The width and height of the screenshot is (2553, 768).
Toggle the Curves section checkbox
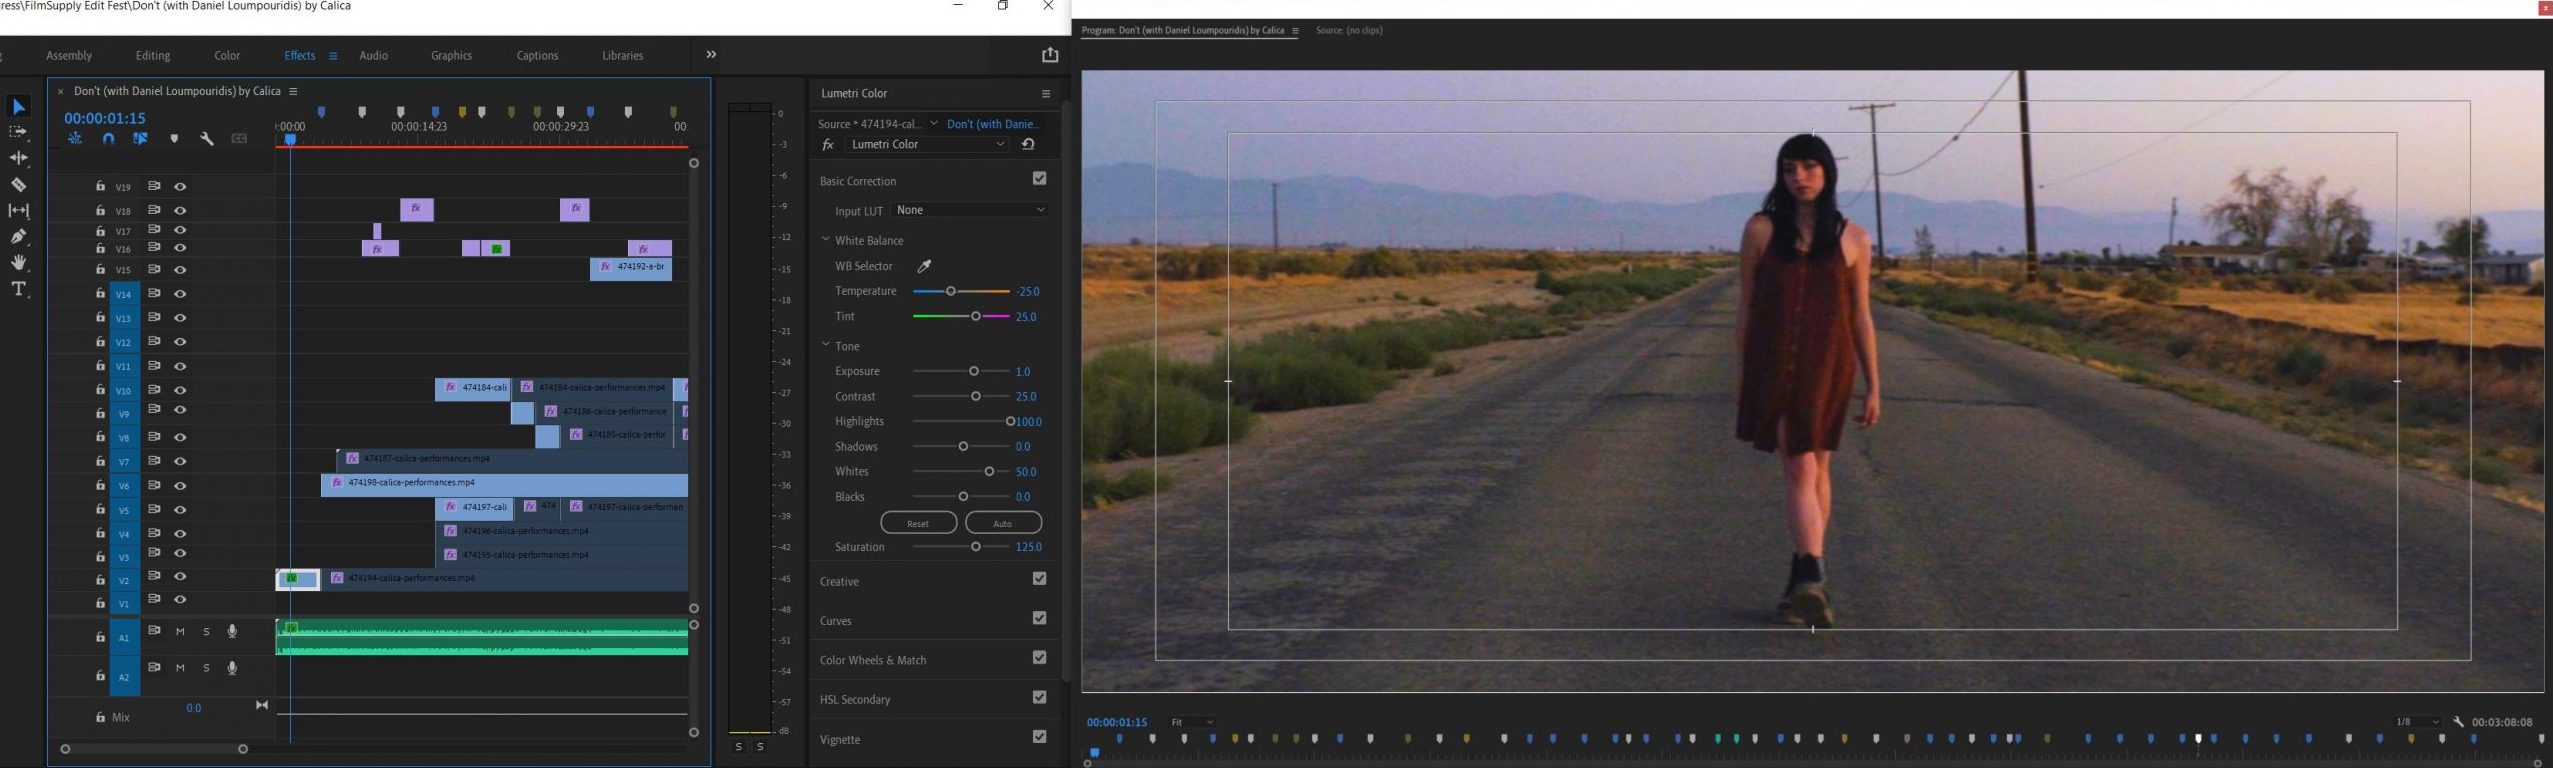click(x=1040, y=618)
